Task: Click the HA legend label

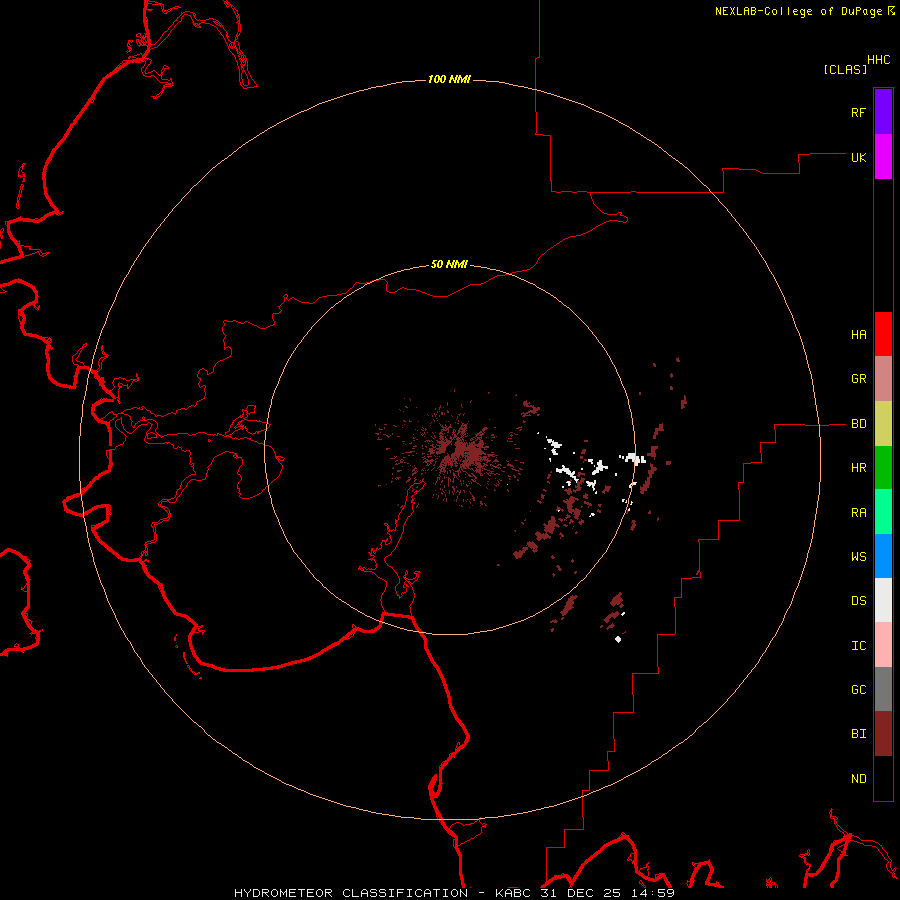Action: pos(859,334)
